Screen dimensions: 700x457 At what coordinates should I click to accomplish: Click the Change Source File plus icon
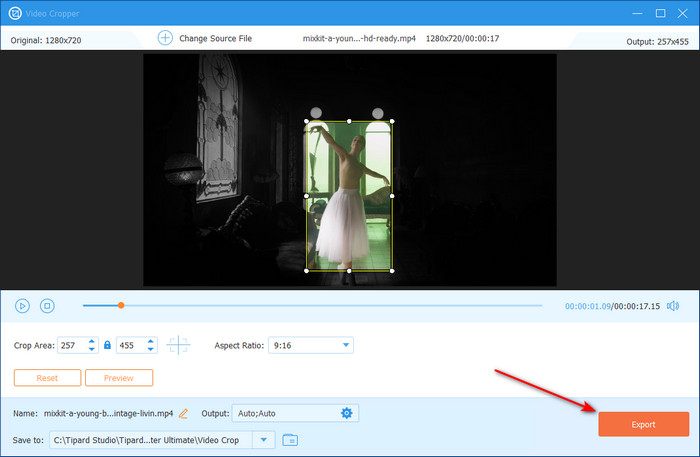165,38
